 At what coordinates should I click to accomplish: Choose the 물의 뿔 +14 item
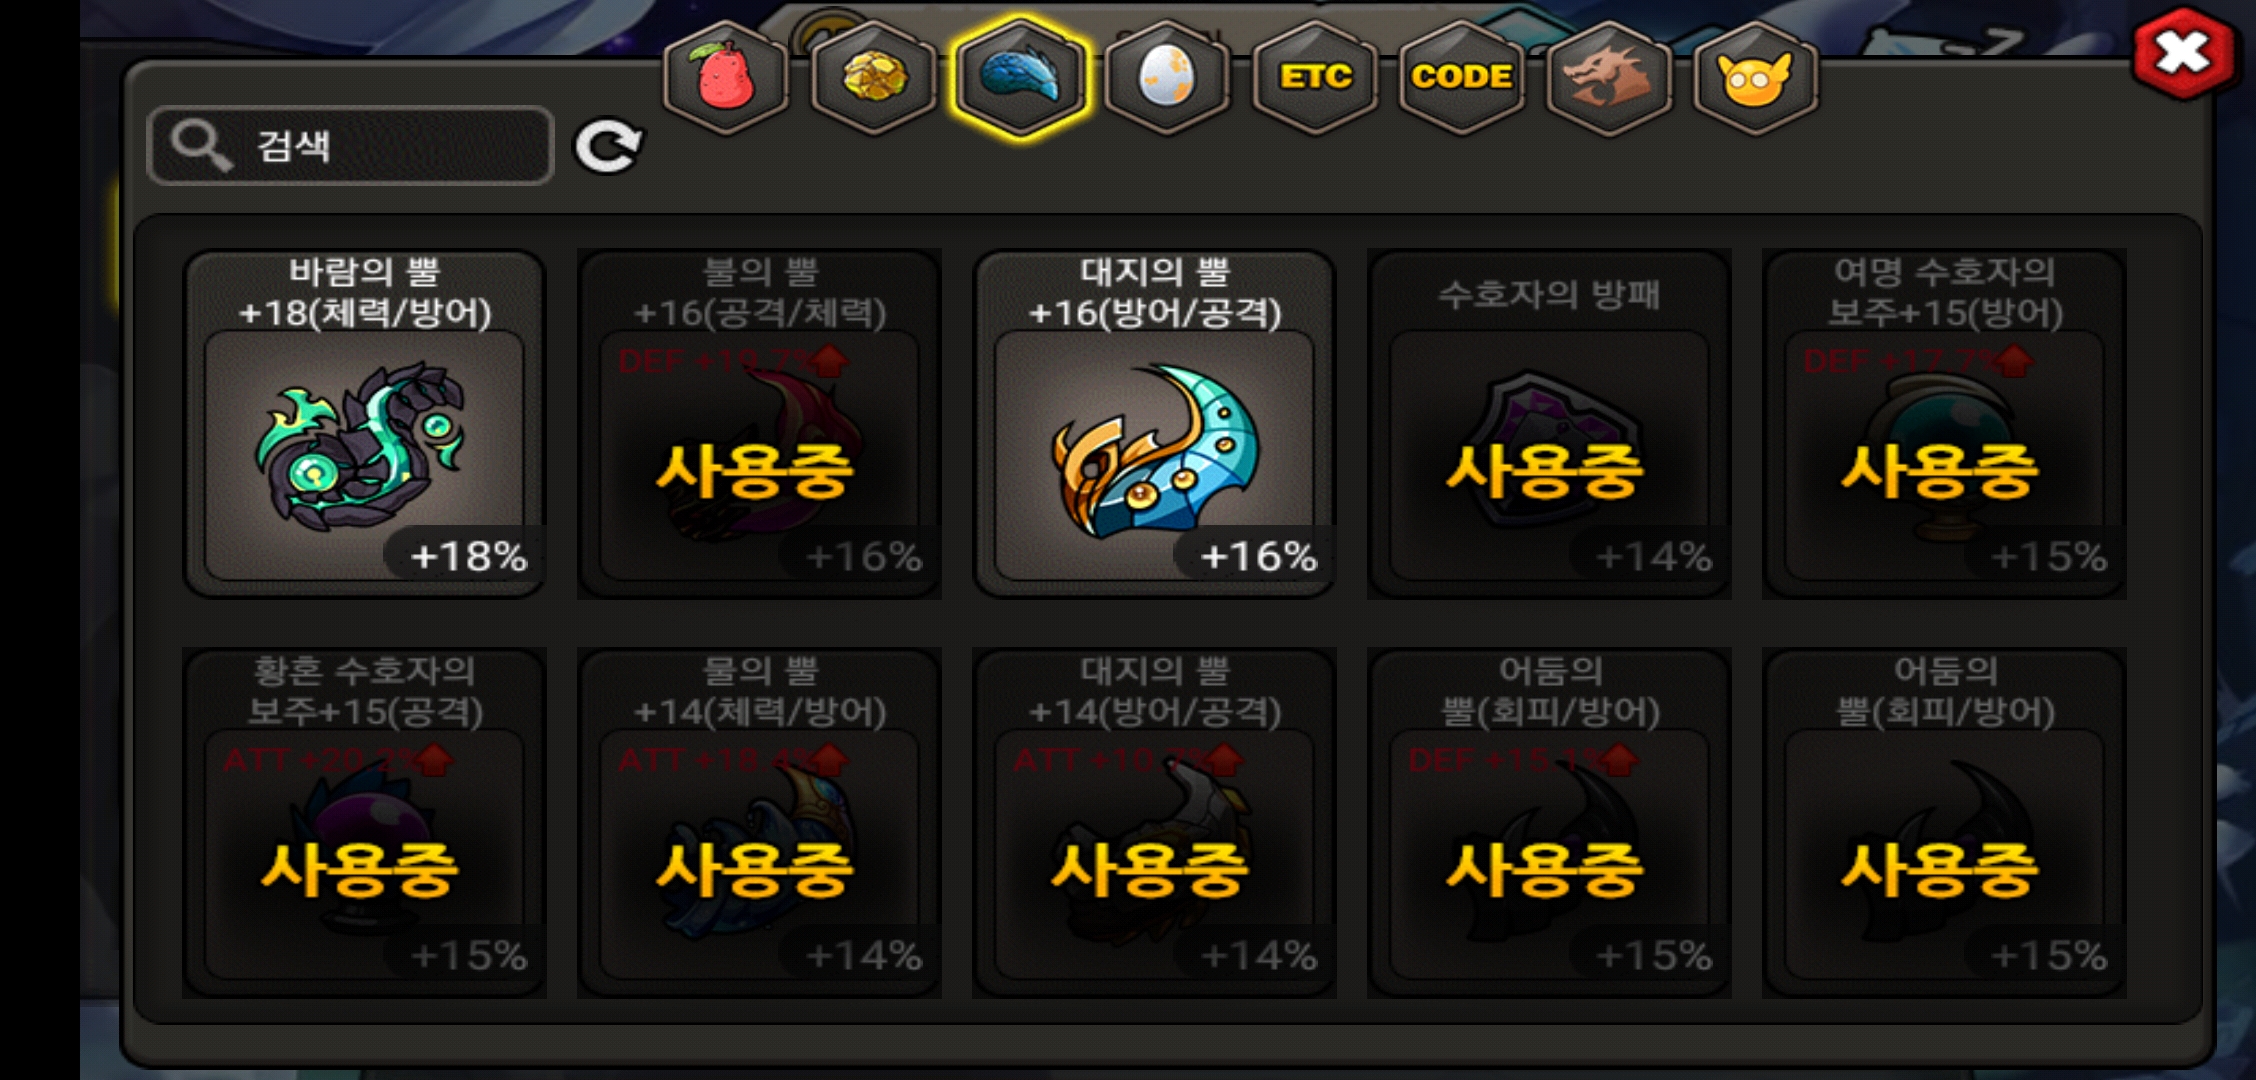tap(759, 823)
